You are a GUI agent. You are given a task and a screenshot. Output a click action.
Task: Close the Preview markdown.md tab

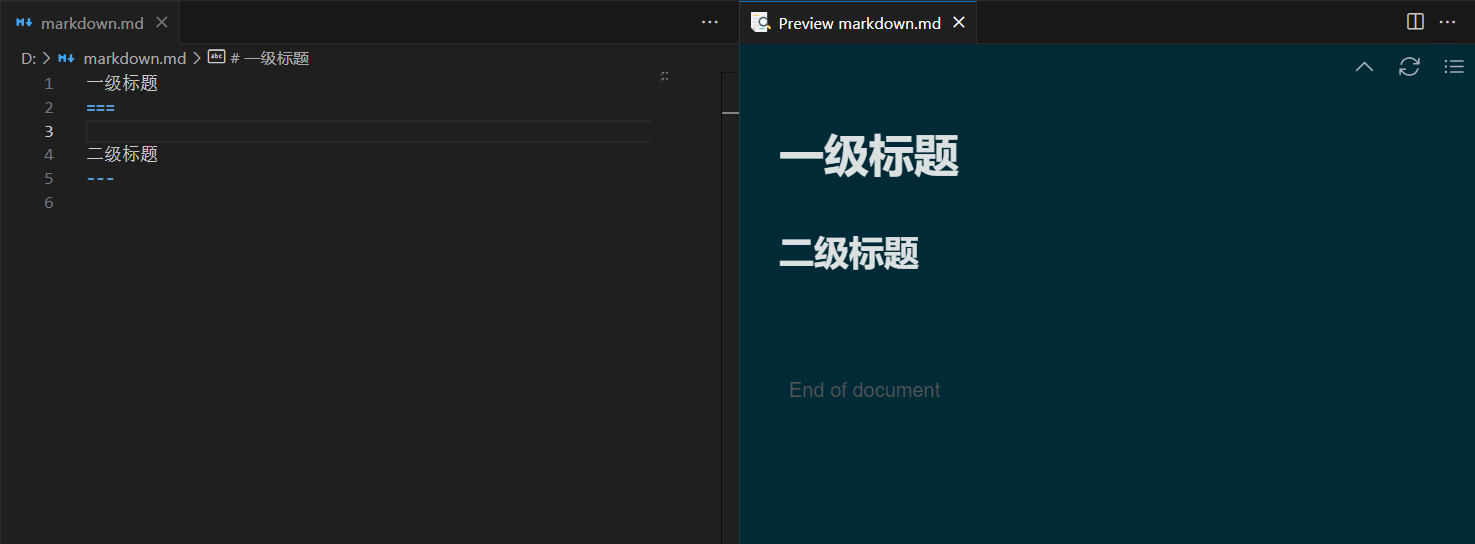tap(959, 22)
